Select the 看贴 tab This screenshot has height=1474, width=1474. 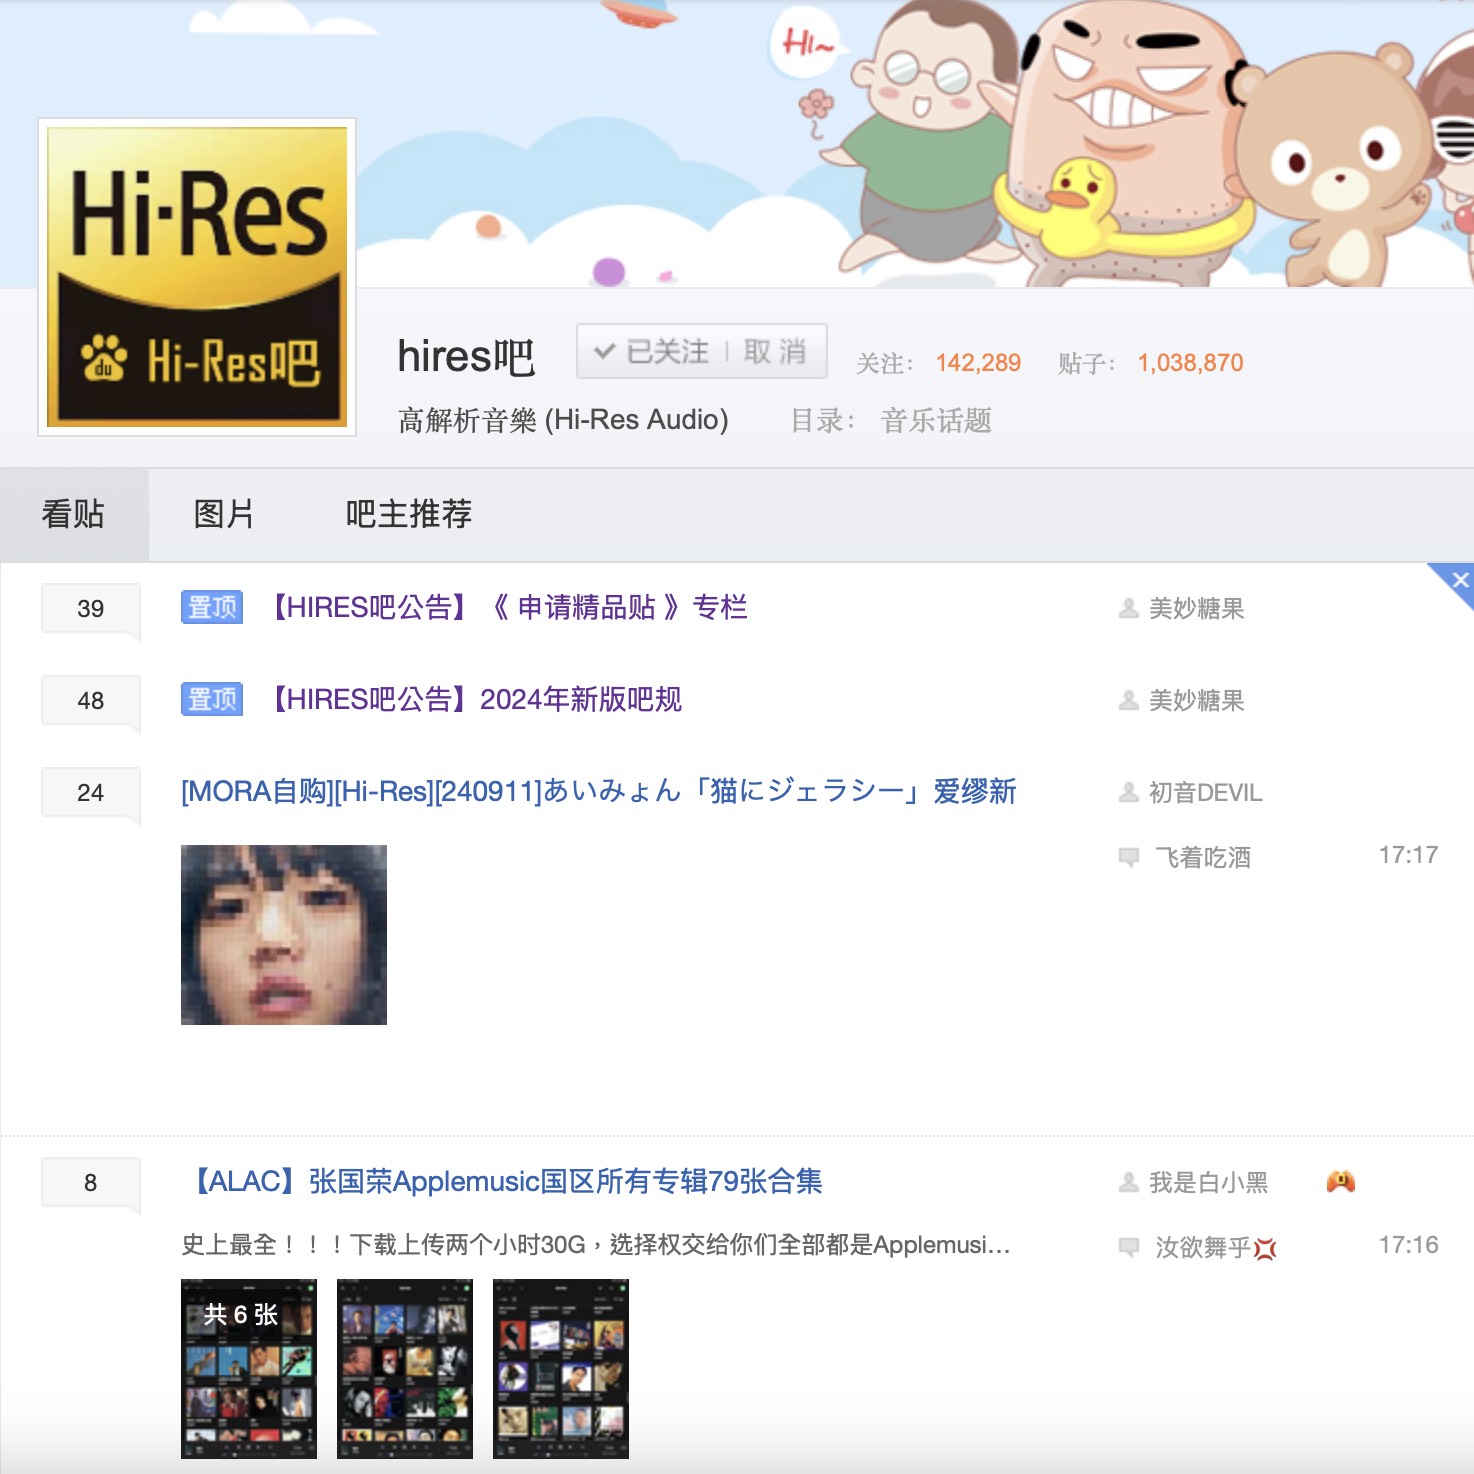click(x=73, y=514)
